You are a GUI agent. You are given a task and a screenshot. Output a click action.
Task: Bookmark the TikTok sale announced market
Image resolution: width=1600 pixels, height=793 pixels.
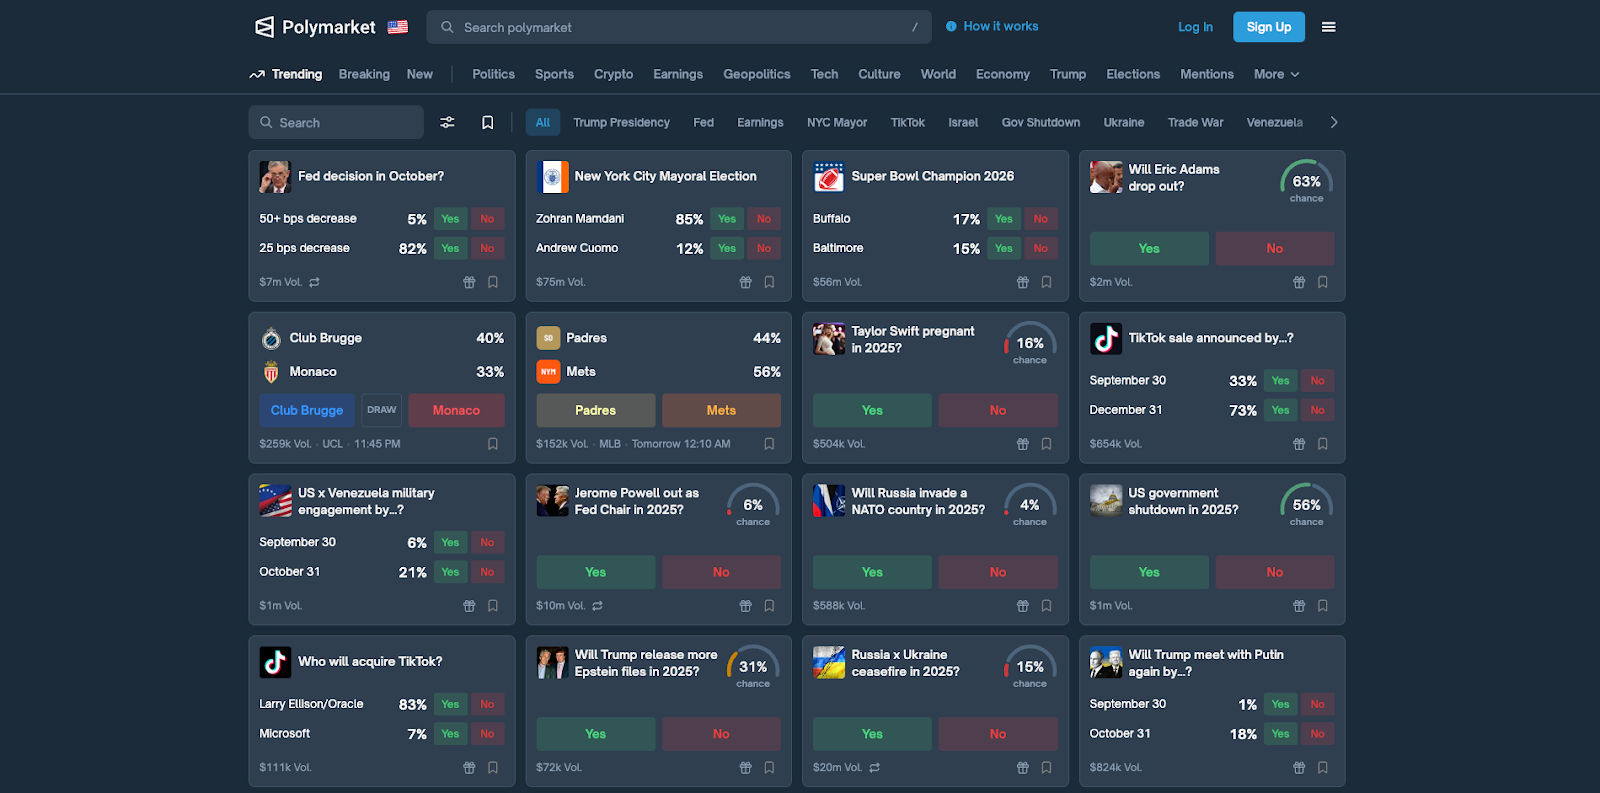(x=1323, y=444)
